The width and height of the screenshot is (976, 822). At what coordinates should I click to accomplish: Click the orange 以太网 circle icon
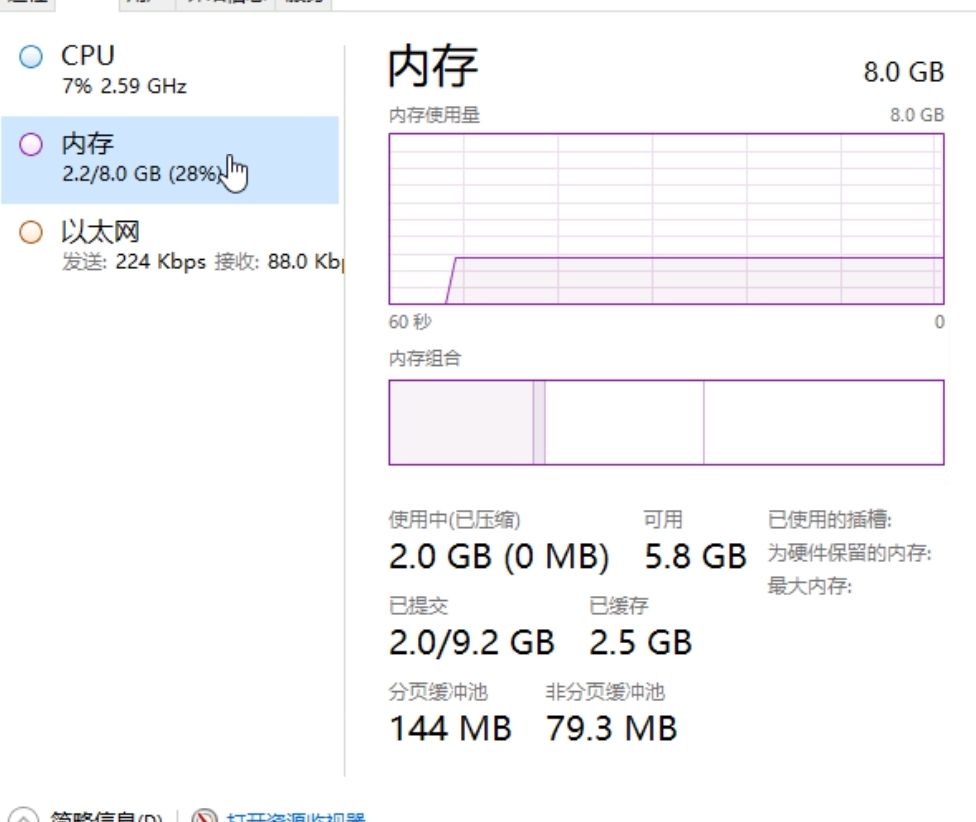(x=32, y=233)
